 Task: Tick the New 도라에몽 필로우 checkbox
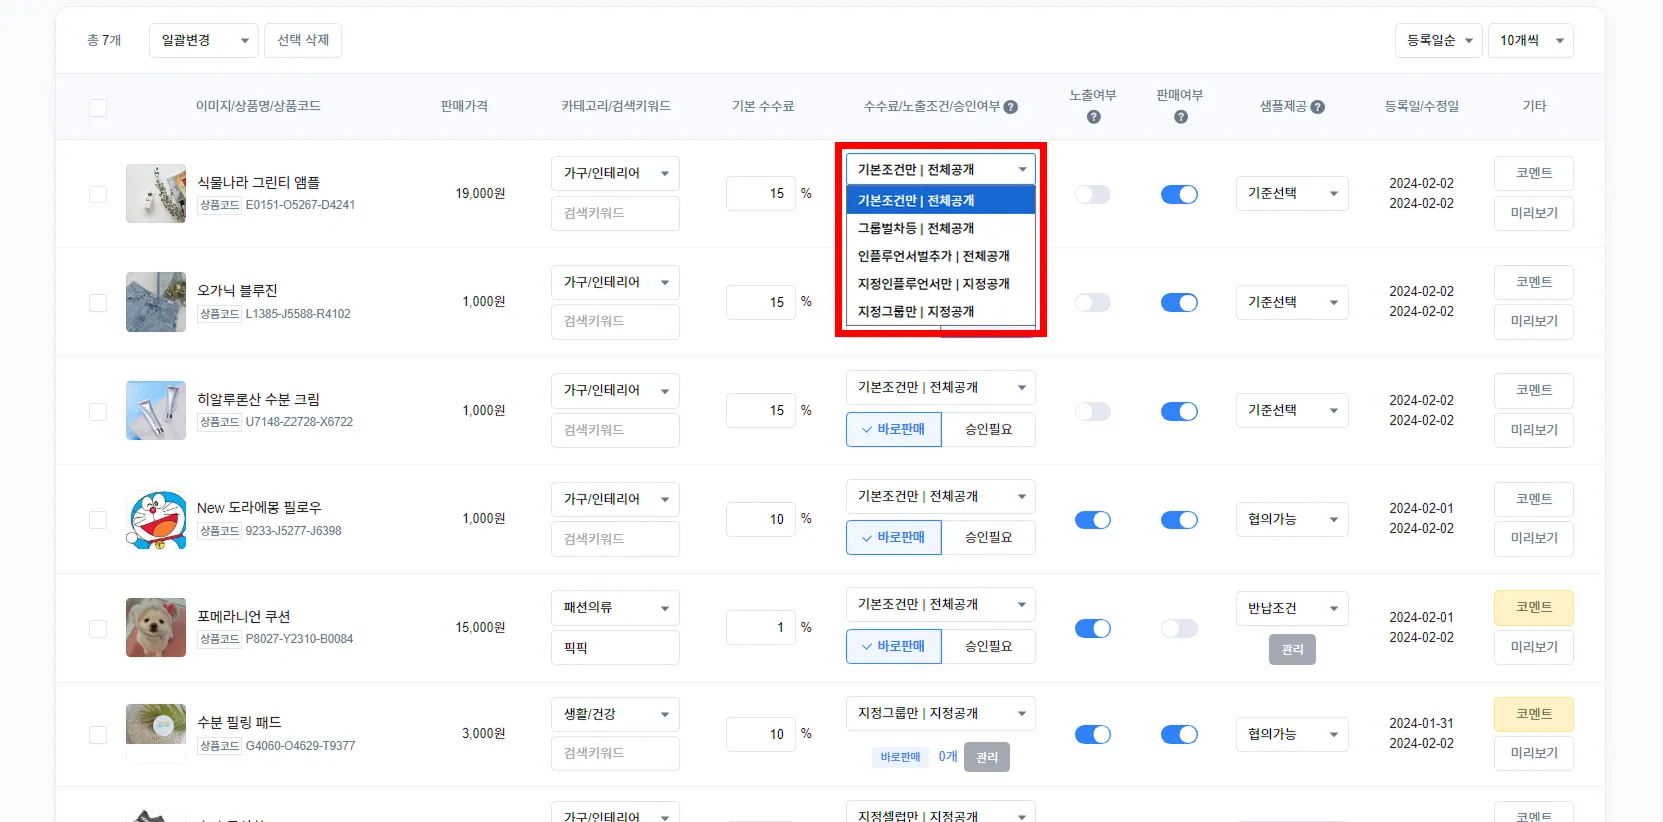coord(98,520)
